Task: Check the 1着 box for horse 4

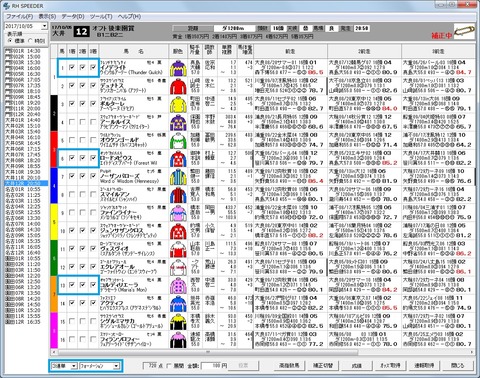Action: point(72,122)
